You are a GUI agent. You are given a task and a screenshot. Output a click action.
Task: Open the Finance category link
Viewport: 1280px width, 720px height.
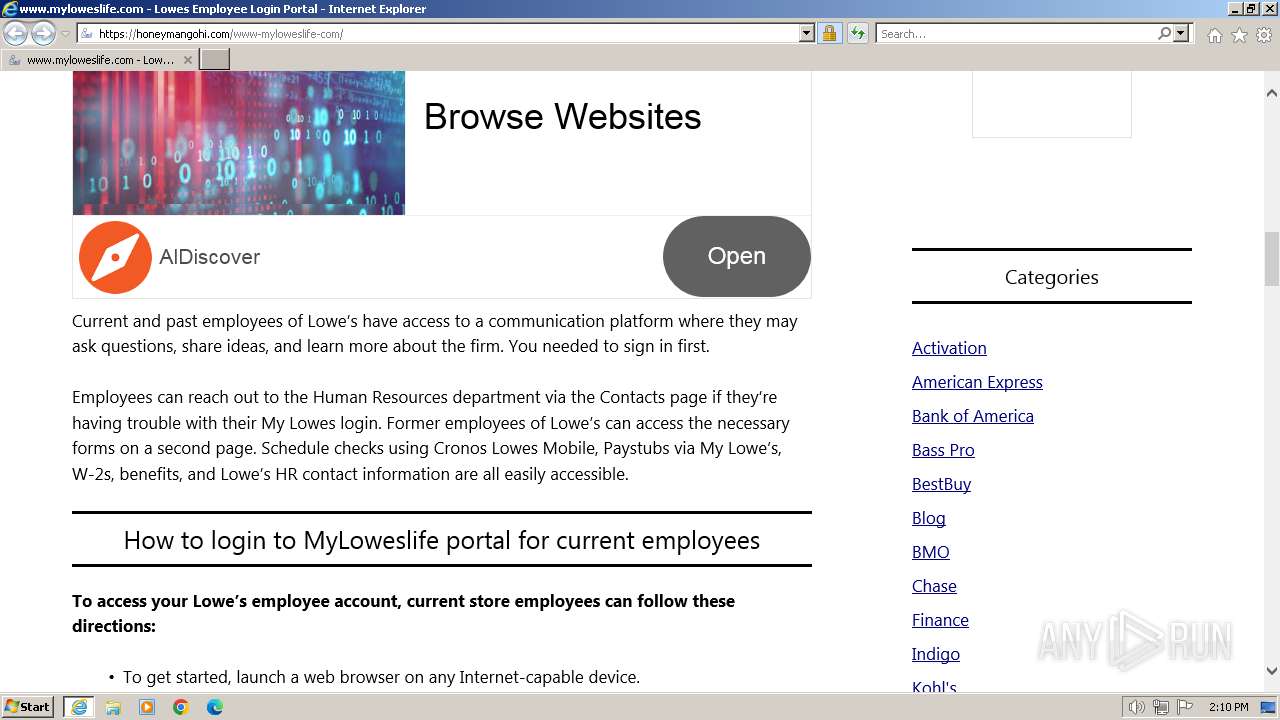pos(940,620)
